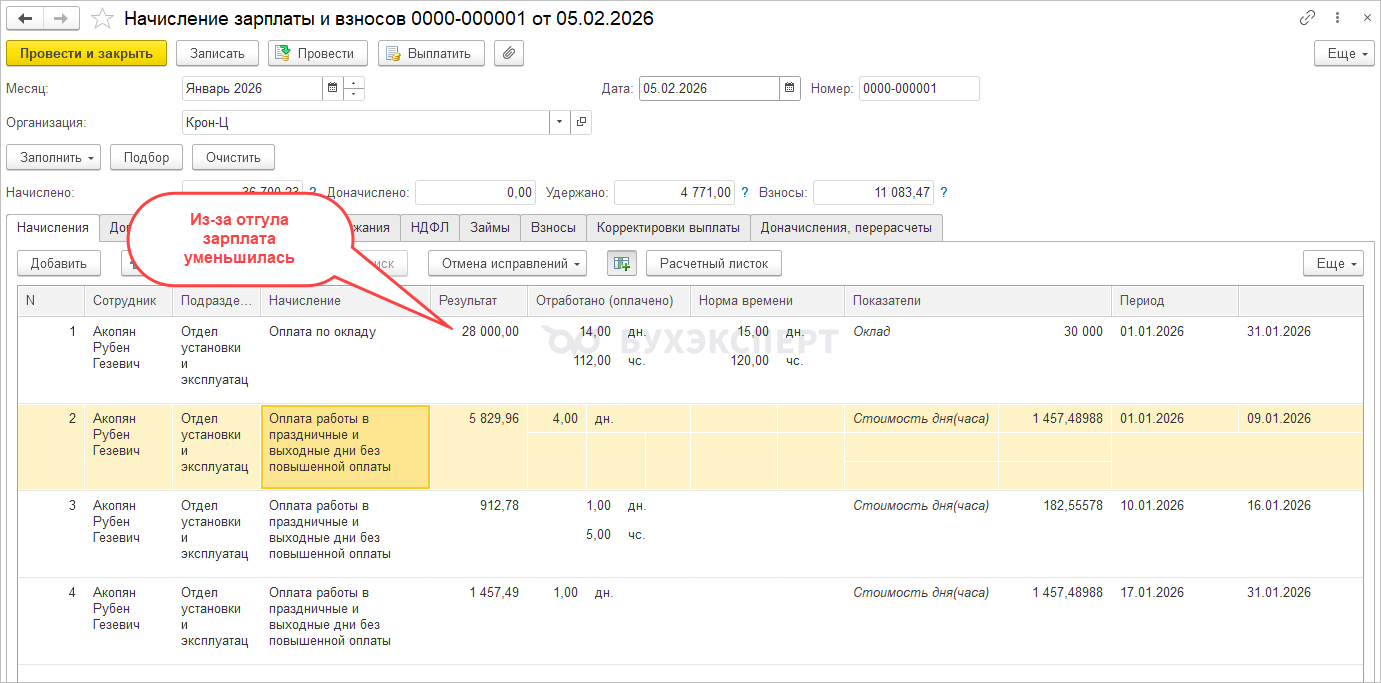Click the Номер input field
This screenshot has height=683, width=1381.
tap(918, 88)
